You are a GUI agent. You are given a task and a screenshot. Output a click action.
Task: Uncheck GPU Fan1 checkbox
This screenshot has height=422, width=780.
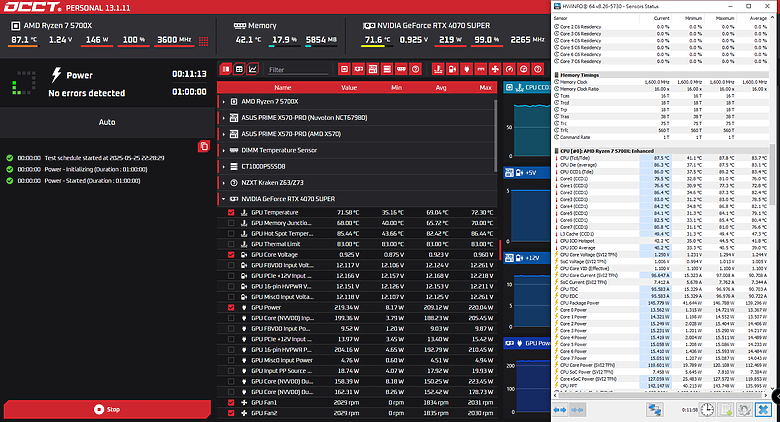click(231, 403)
